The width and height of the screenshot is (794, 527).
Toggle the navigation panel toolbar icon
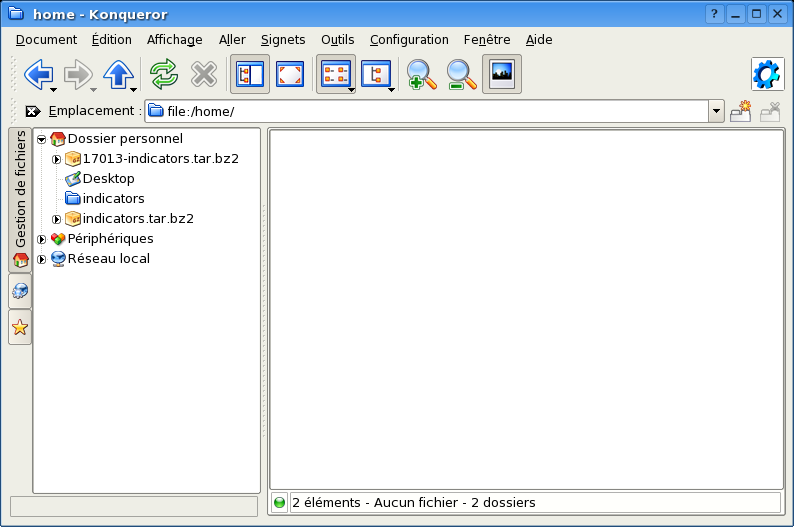click(x=250, y=74)
